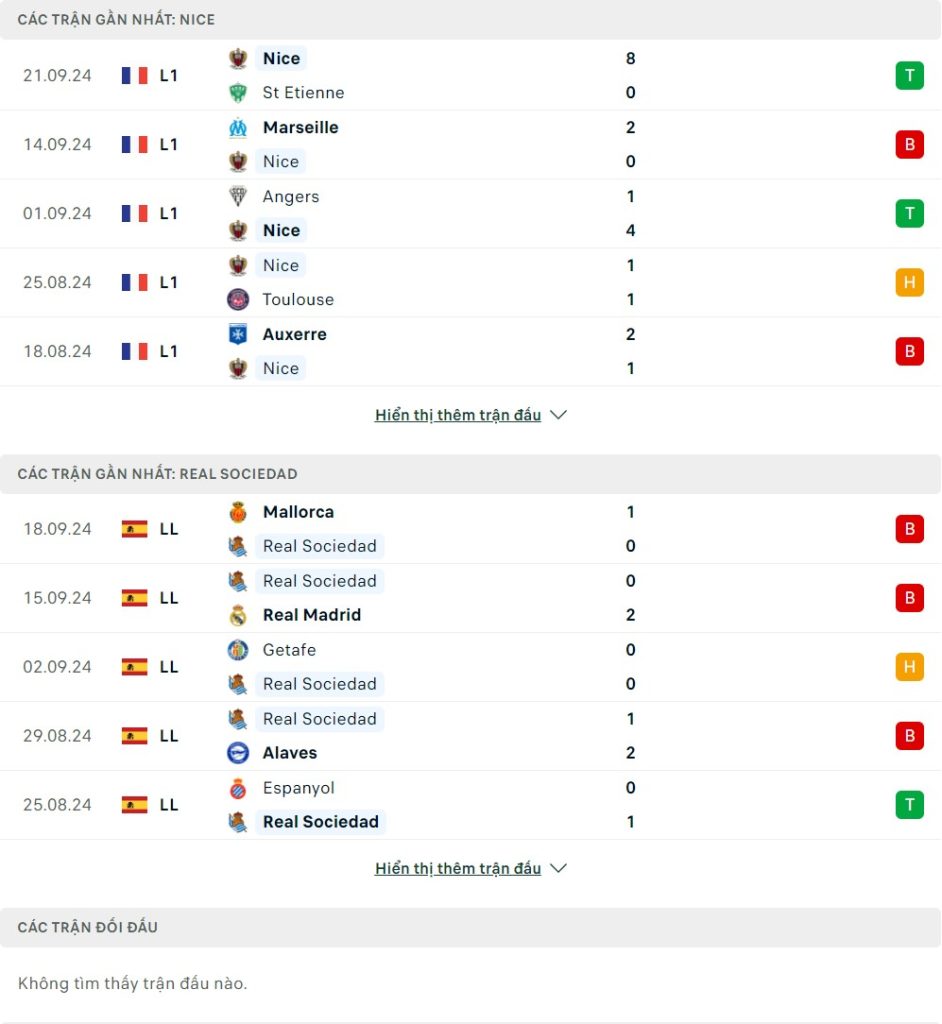
Task: Click the Auxerre club crest
Action: pos(238,334)
